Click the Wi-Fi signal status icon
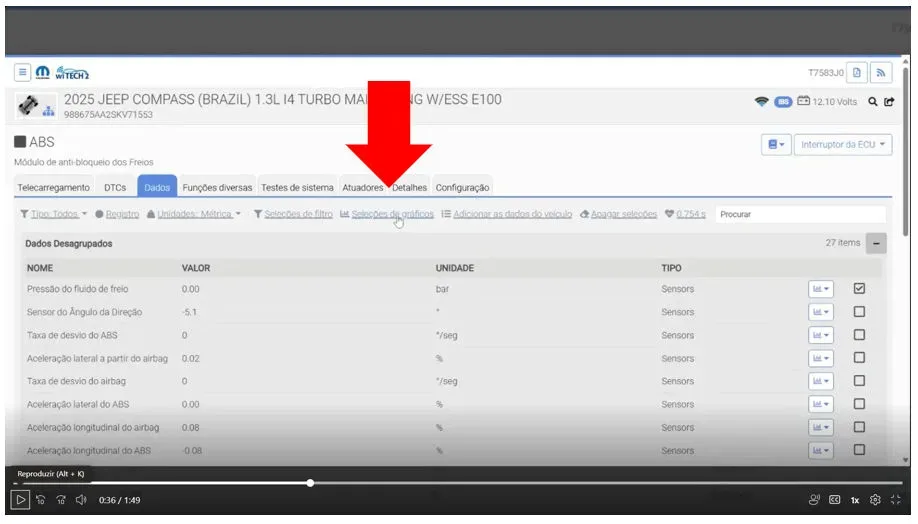 click(761, 101)
